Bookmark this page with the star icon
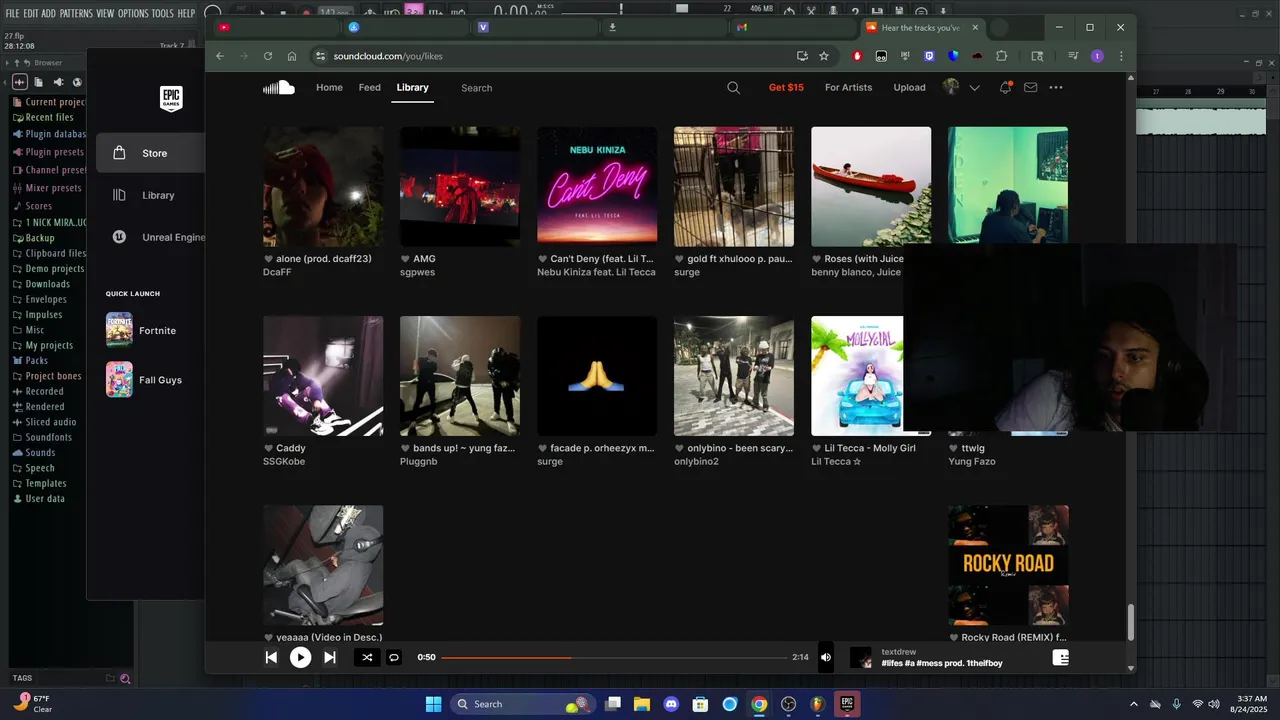Viewport: 1280px width, 720px height. [x=824, y=56]
